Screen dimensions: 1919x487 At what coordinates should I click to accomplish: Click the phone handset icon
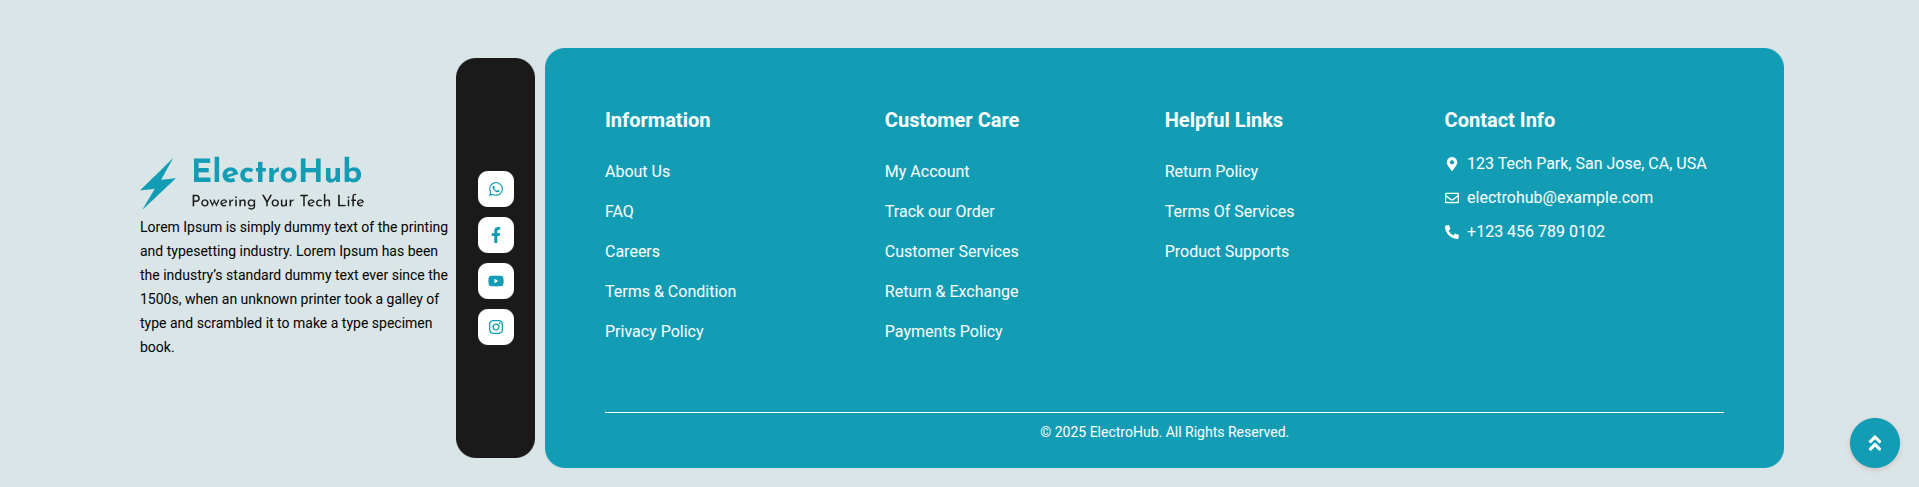tap(1452, 232)
